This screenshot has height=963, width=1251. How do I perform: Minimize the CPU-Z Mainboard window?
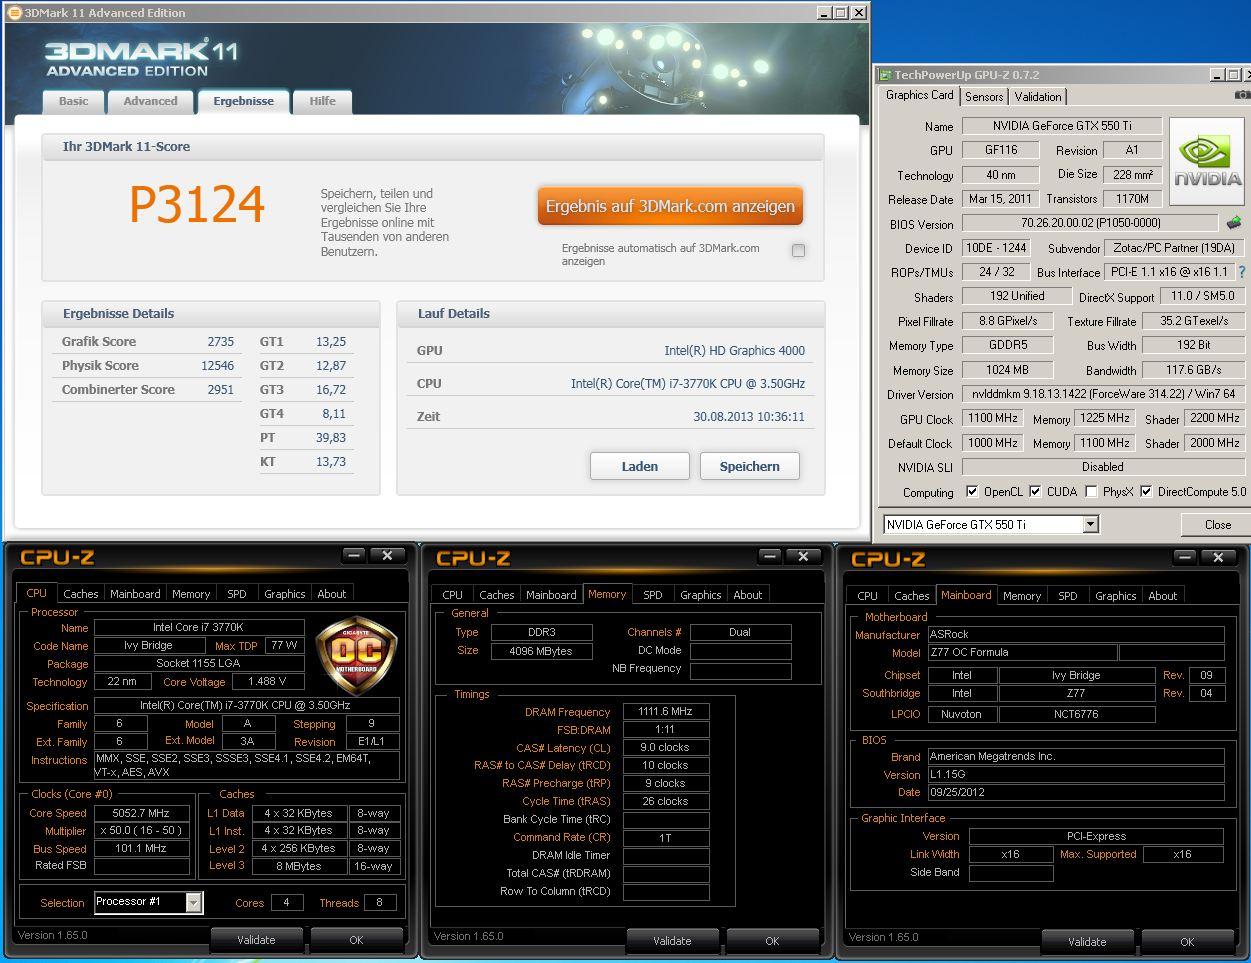coord(1185,557)
